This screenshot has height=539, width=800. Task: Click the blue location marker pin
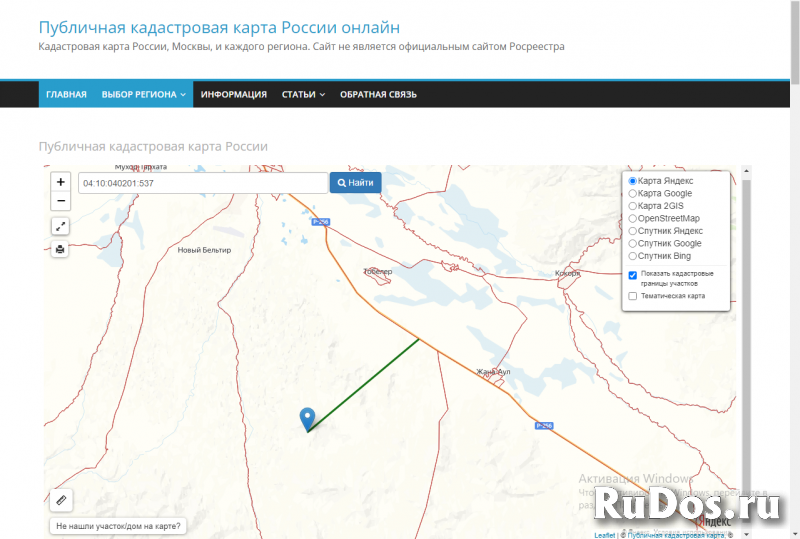pyautogui.click(x=307, y=420)
